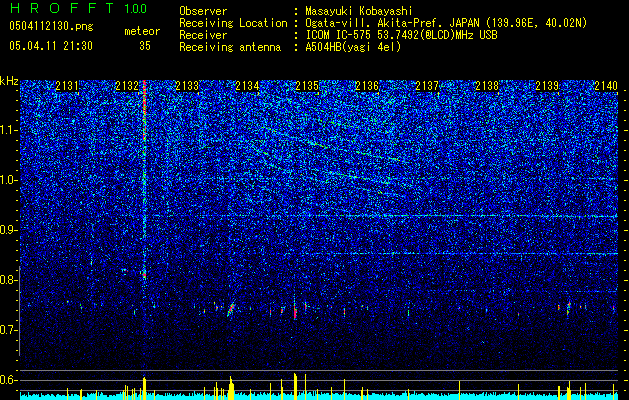Click the 2135 time marker
This screenshot has height=400, width=629.
click(307, 86)
